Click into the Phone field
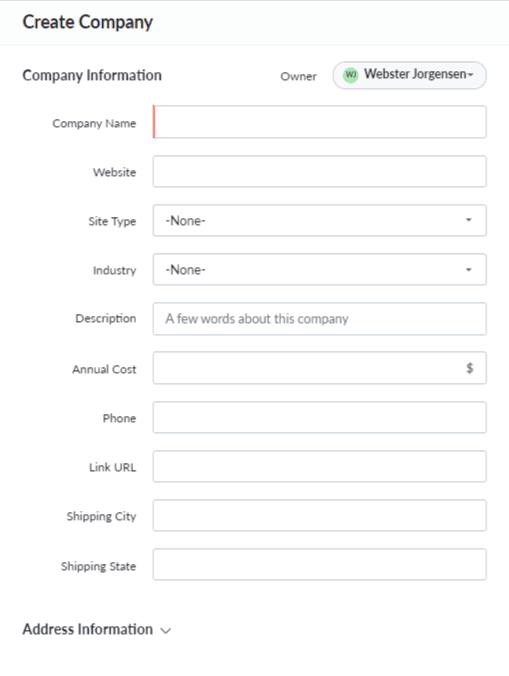Viewport: 509px width, 676px height. (319, 417)
